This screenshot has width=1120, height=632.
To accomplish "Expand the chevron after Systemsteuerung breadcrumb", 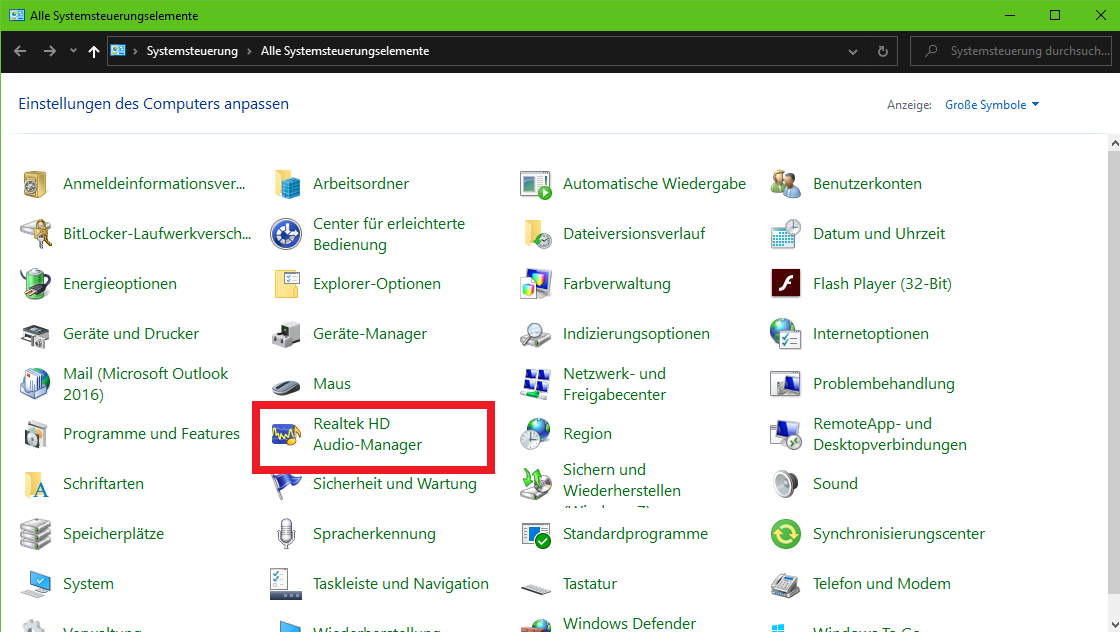I will (249, 51).
